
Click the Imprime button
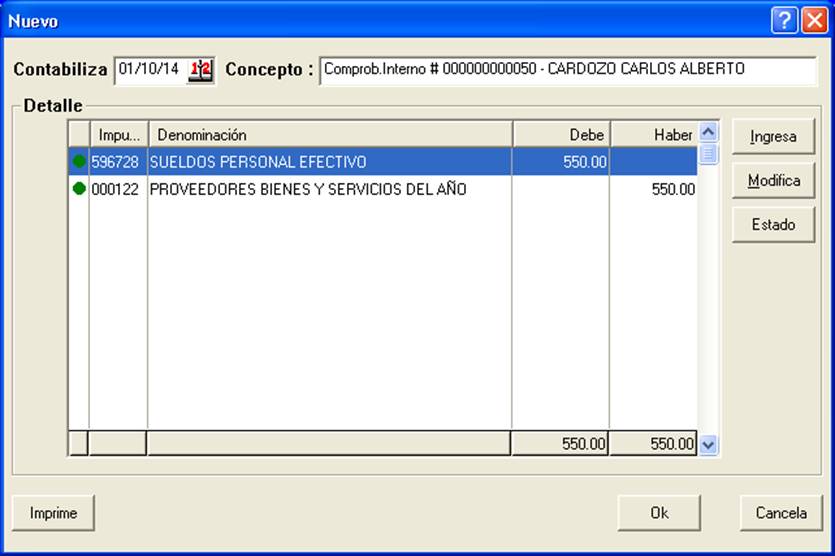(x=53, y=513)
